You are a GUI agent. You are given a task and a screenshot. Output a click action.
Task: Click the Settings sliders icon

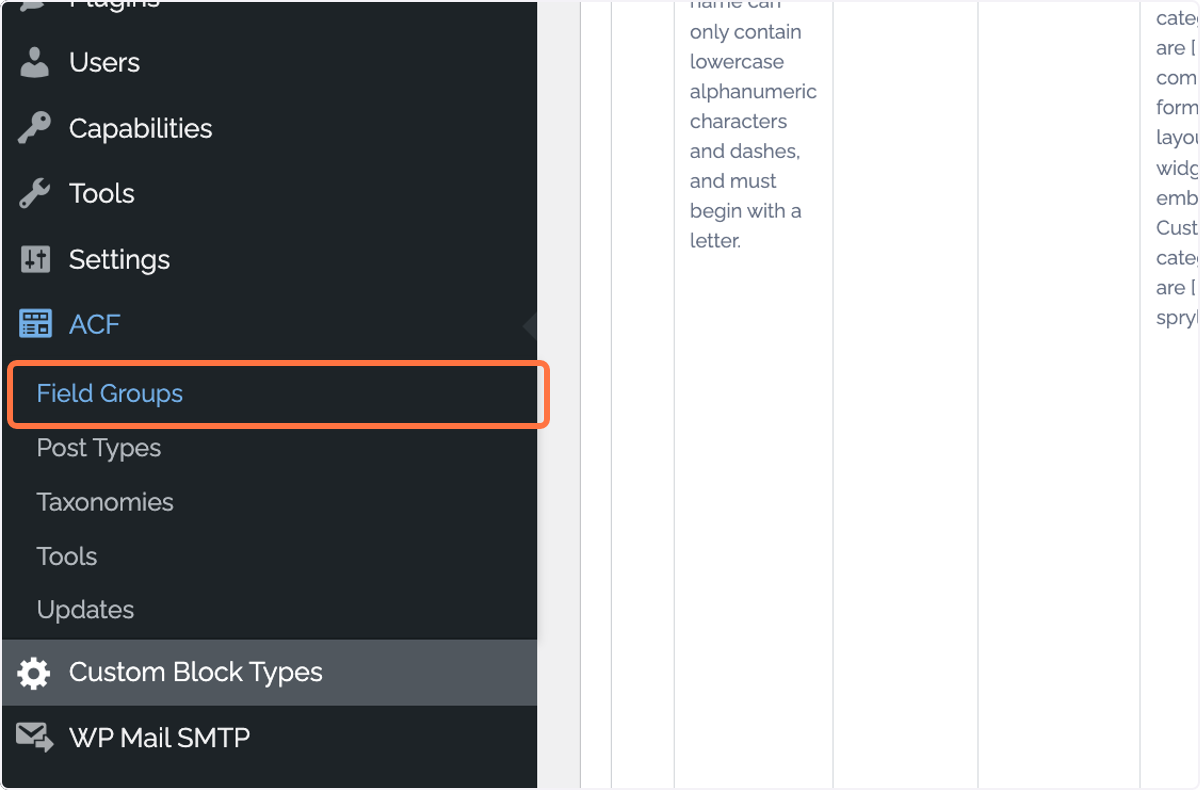pos(35,259)
